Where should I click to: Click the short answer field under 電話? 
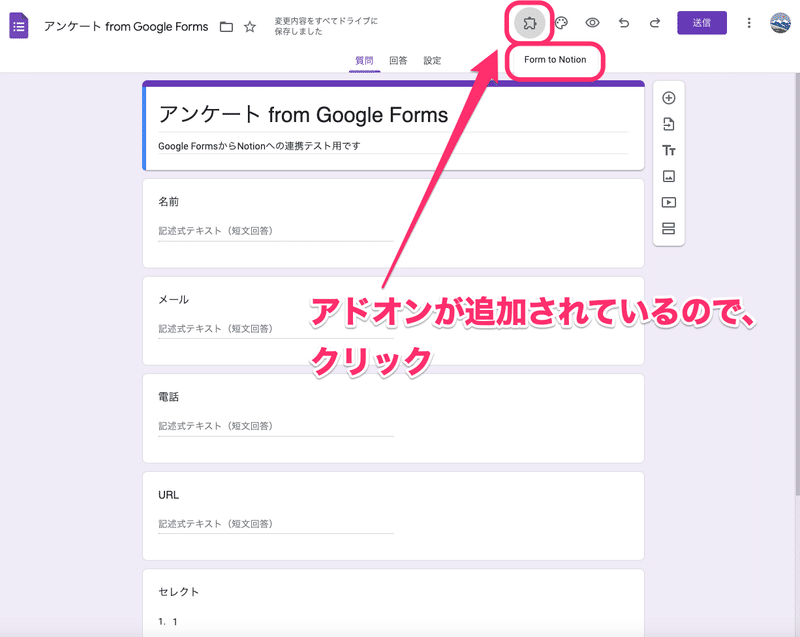click(276, 426)
